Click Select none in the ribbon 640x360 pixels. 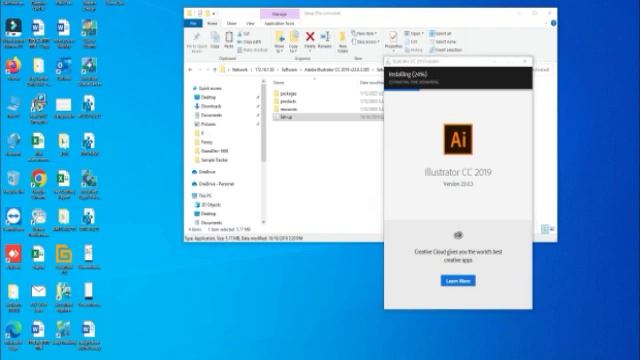442,42
